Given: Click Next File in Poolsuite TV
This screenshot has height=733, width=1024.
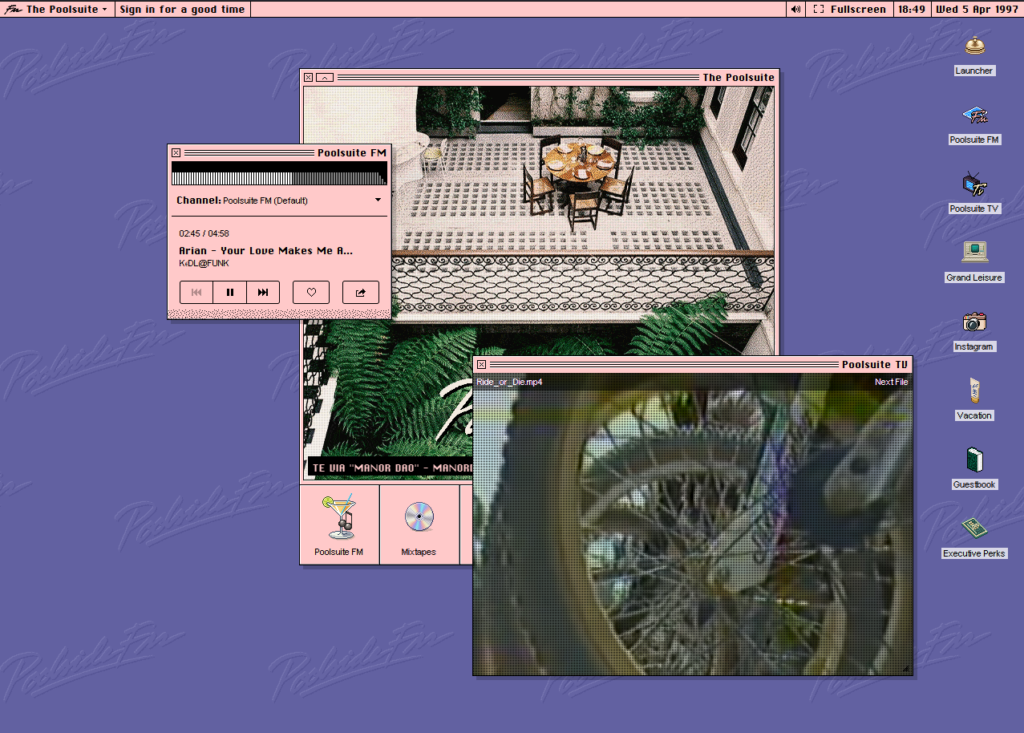Looking at the screenshot, I should tap(891, 382).
